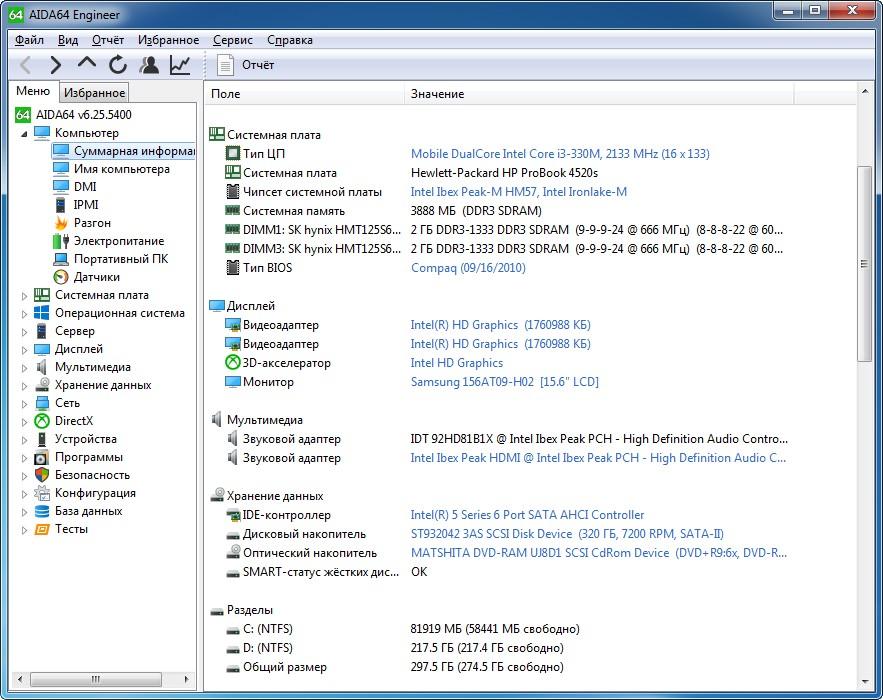Collapse the Компьютер tree node
This screenshot has height=700, width=883.
point(24,134)
